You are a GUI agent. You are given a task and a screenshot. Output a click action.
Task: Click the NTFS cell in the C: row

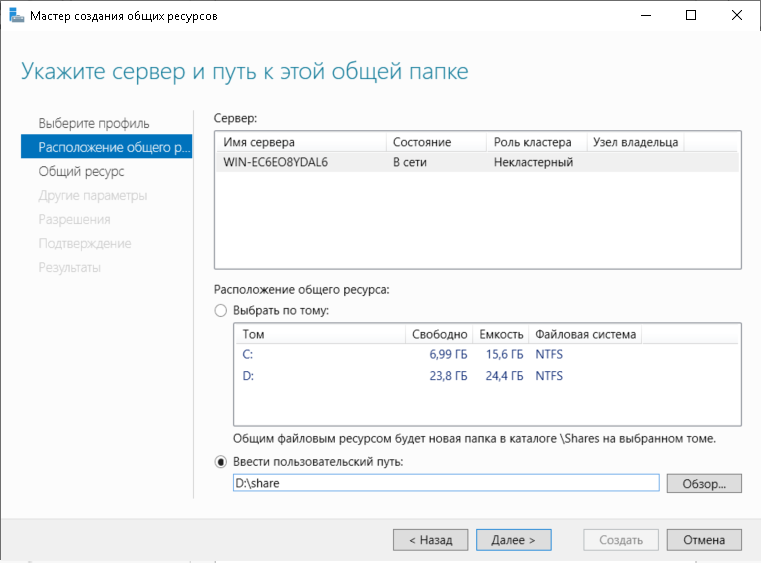tap(549, 354)
